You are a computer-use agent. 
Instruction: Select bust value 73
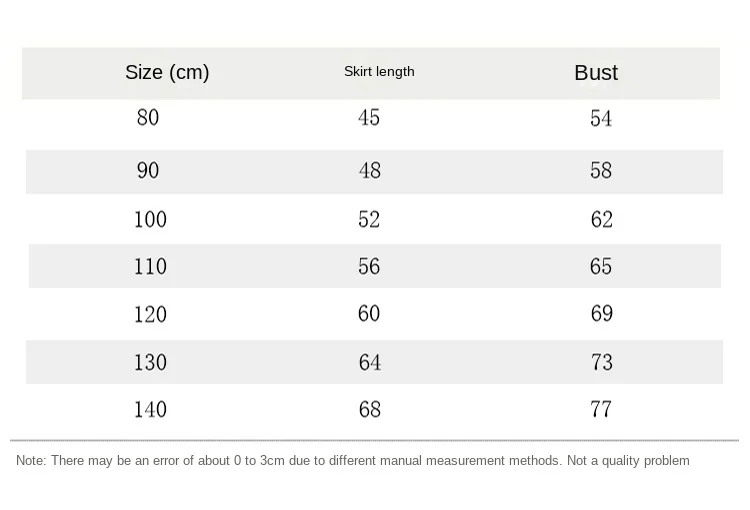[602, 362]
